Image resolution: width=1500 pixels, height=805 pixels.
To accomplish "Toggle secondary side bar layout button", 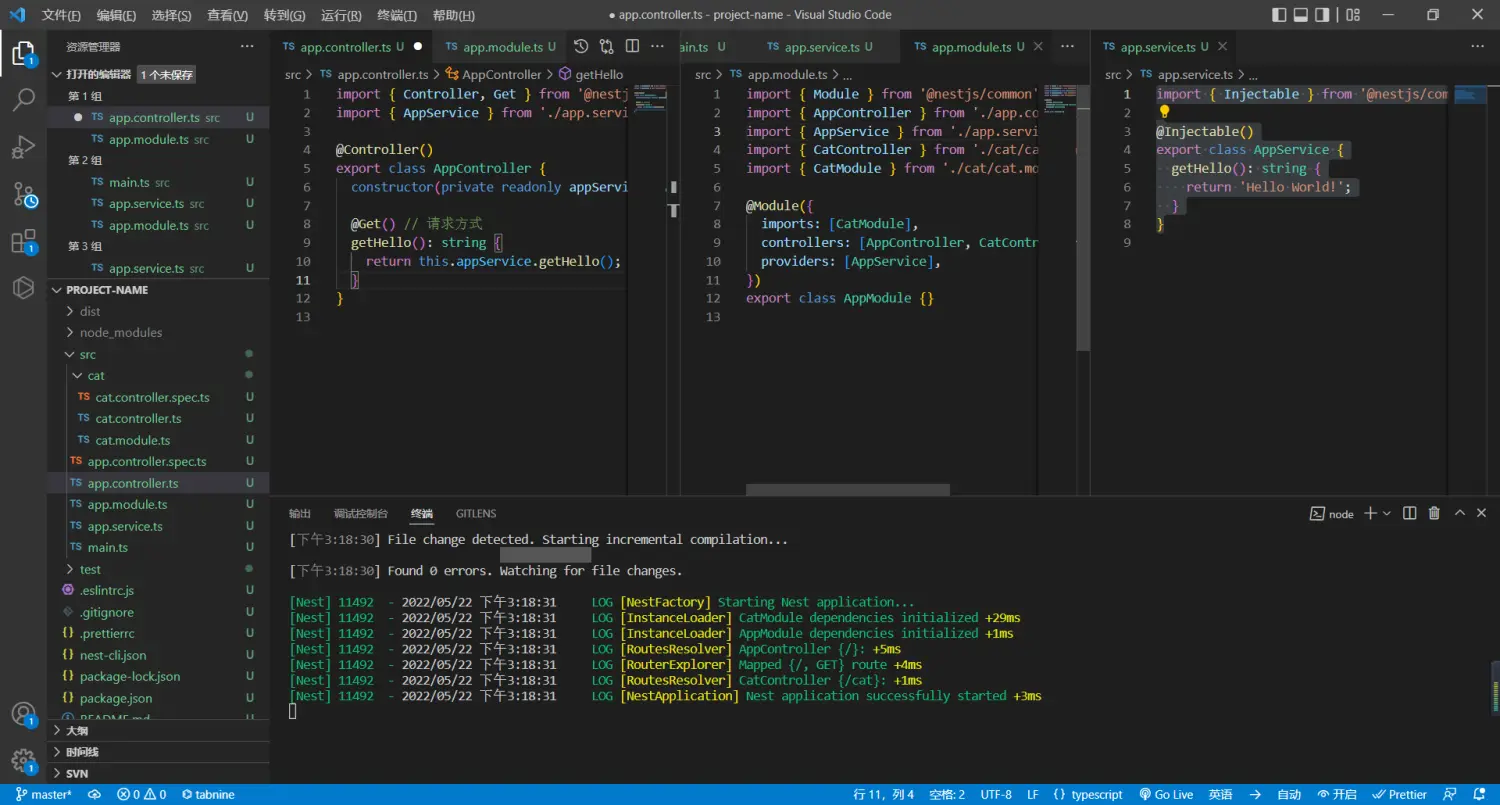I will [x=1323, y=15].
